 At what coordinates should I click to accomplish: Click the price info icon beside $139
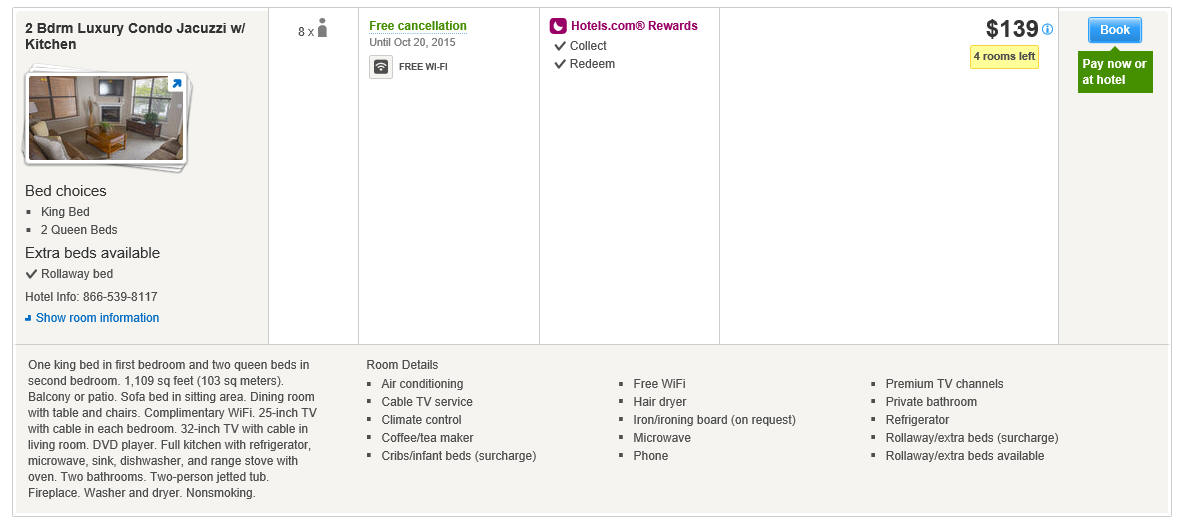1047,29
